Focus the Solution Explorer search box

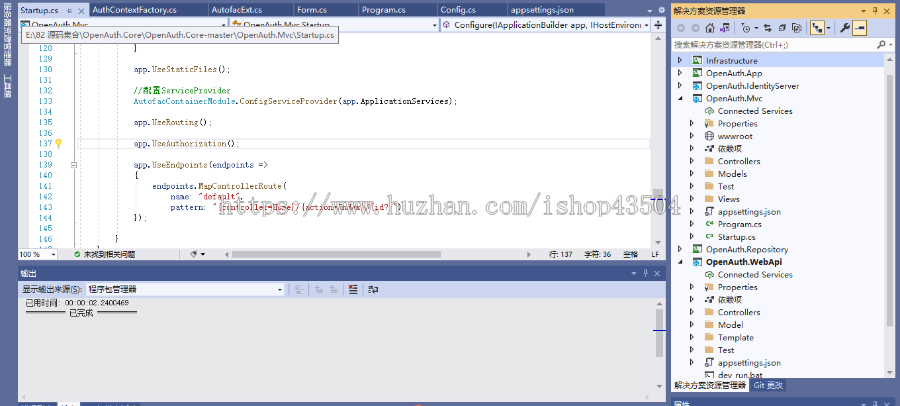773,45
